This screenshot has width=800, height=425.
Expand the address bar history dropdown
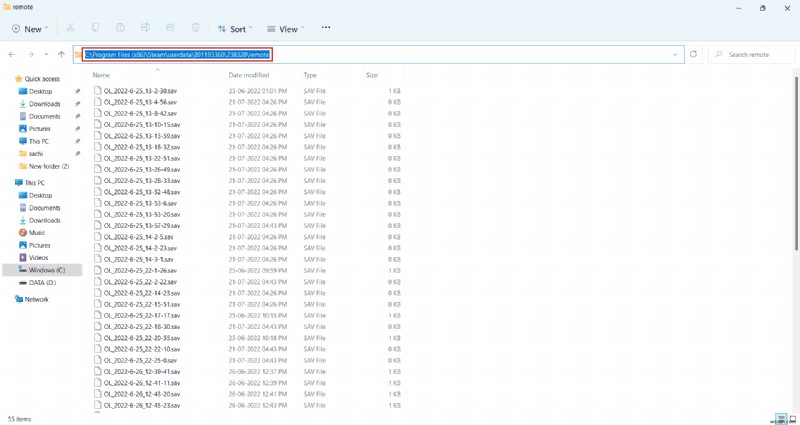[x=676, y=54]
